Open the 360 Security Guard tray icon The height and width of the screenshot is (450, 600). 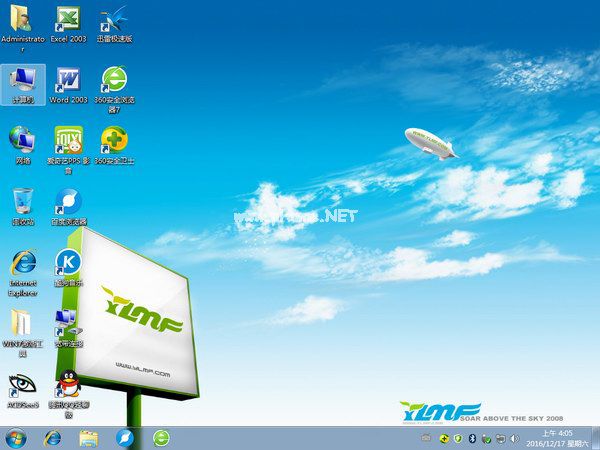(x=444, y=439)
